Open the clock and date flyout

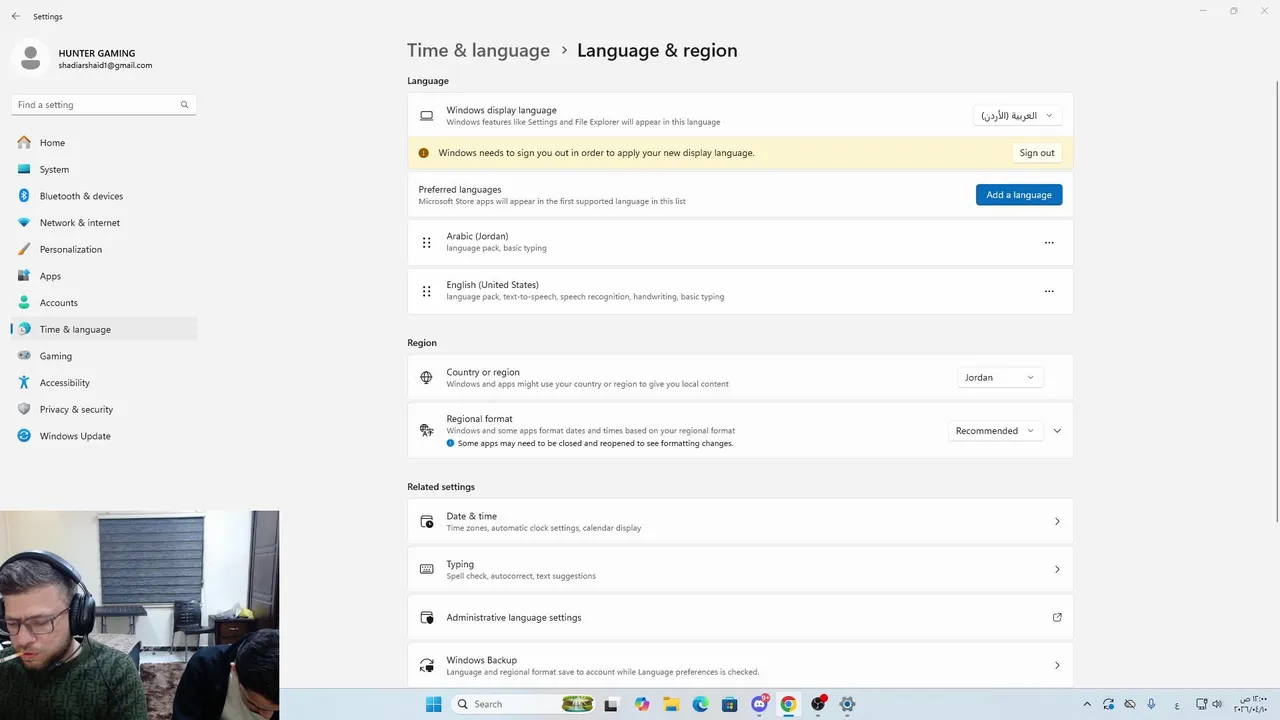pos(1251,704)
